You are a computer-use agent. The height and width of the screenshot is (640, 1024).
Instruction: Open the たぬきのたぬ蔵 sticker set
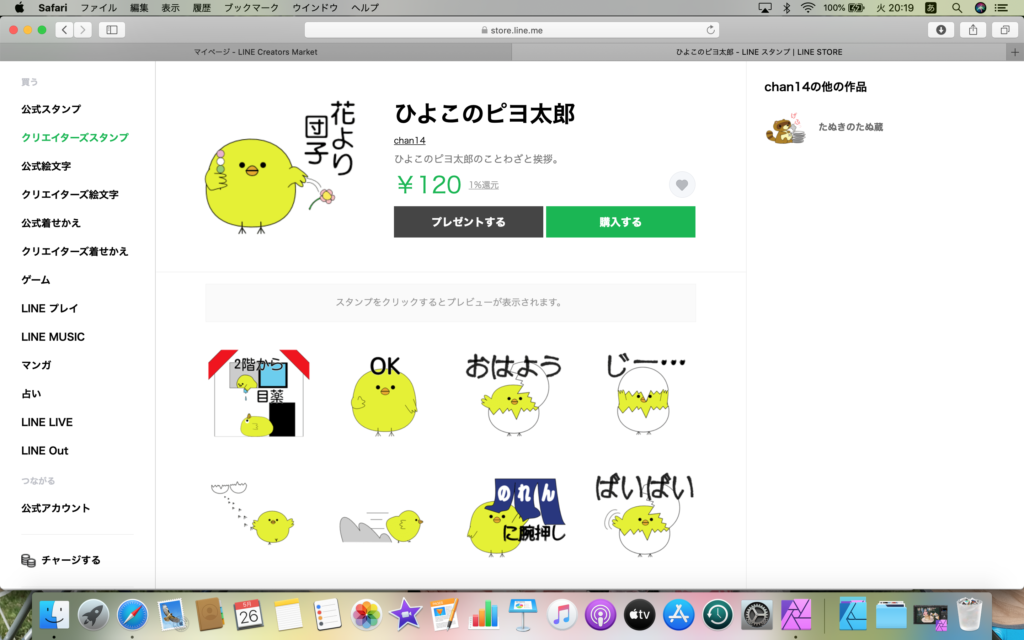pyautogui.click(x=824, y=127)
